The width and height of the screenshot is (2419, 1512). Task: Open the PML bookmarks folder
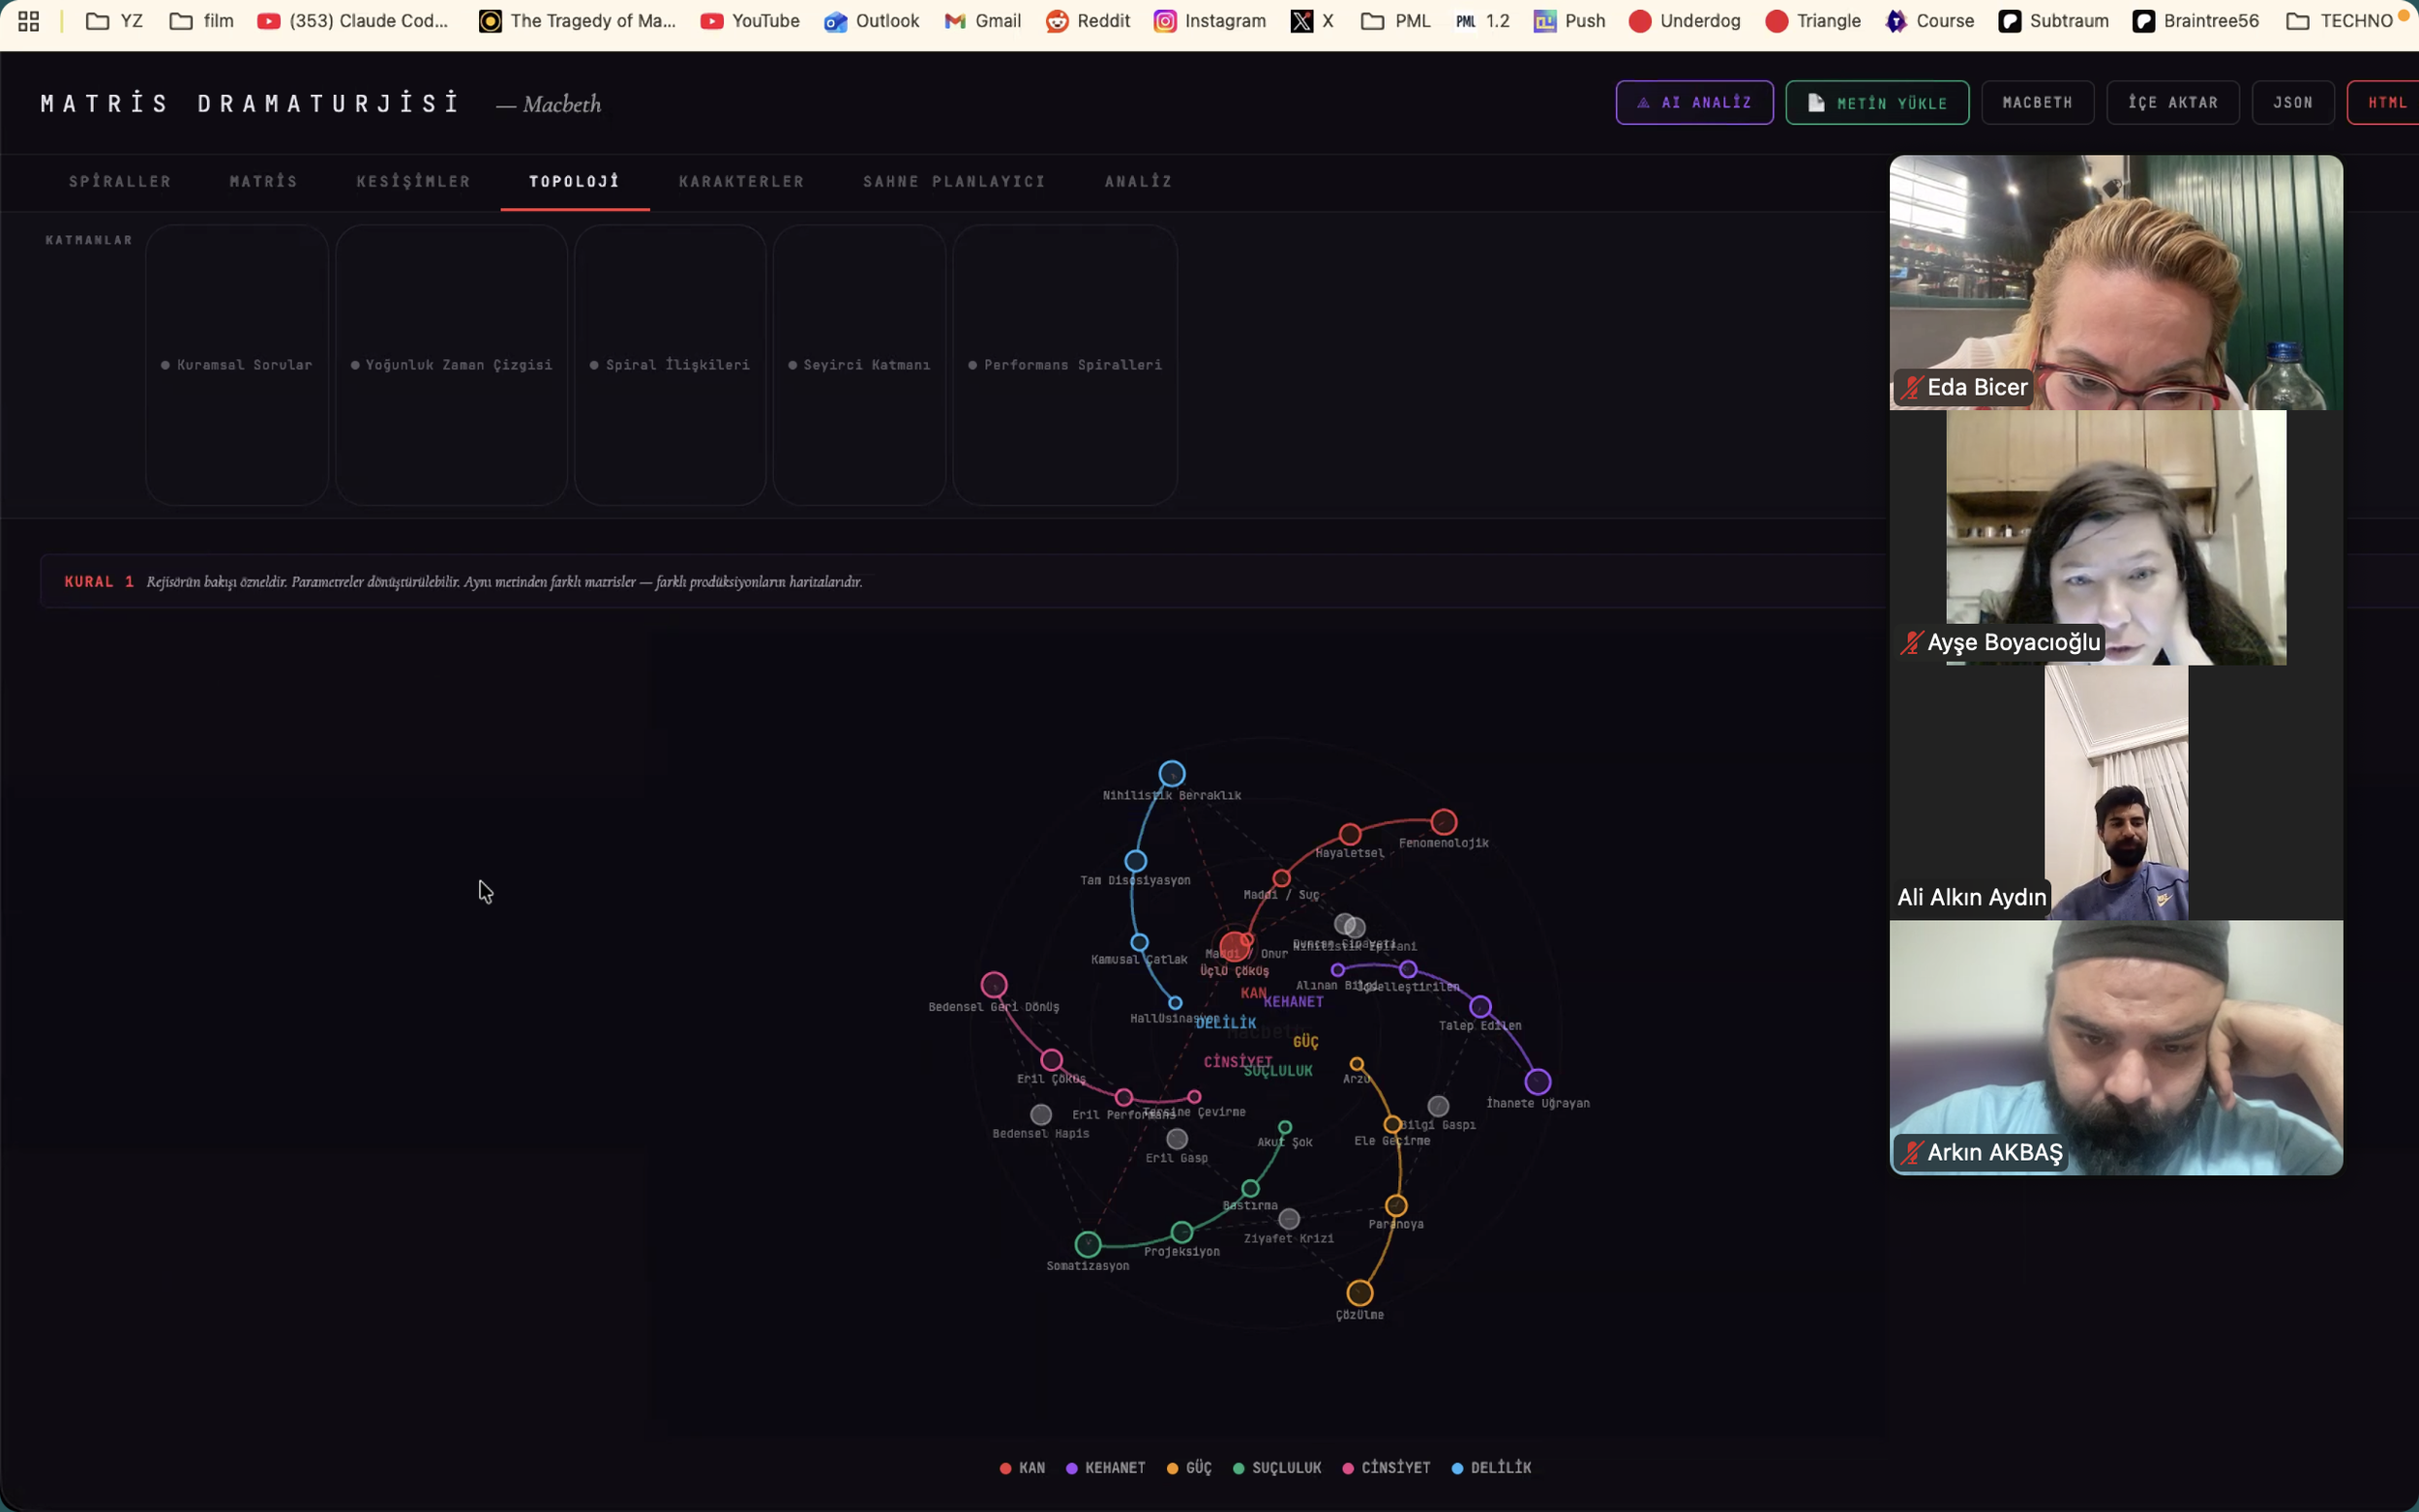pos(1396,21)
